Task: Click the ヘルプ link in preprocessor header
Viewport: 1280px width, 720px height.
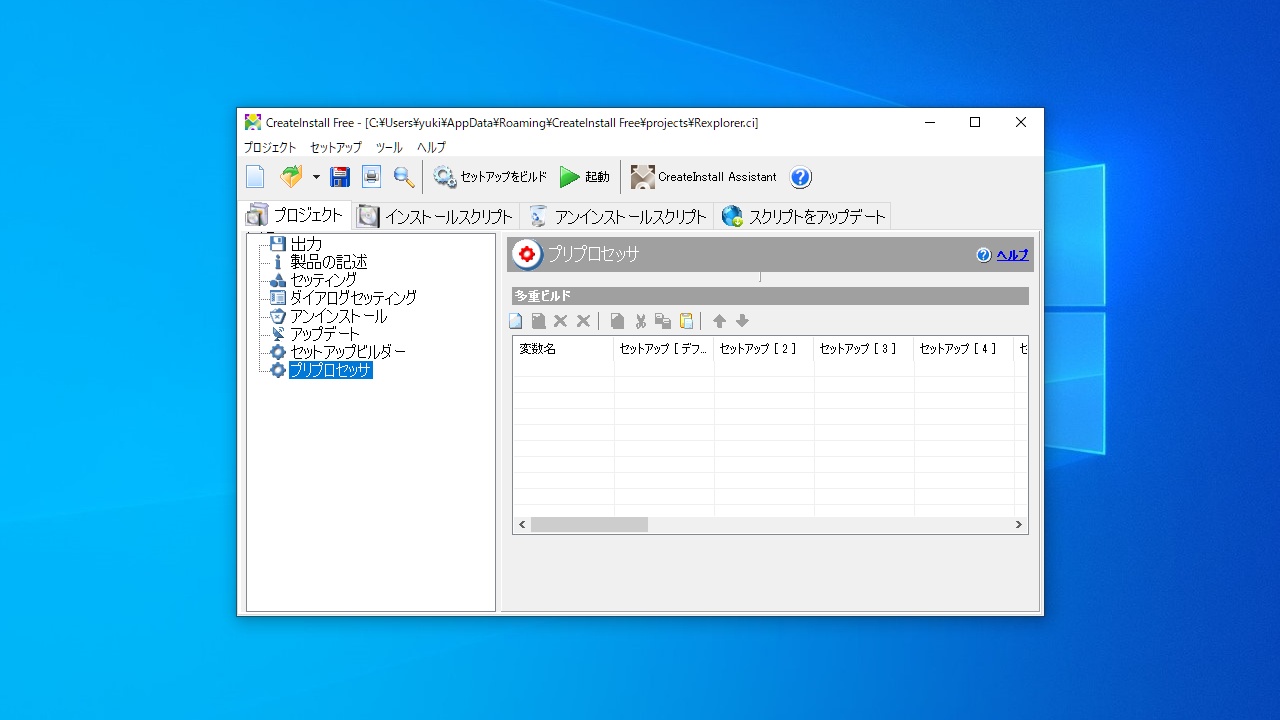Action: pyautogui.click(x=1012, y=255)
